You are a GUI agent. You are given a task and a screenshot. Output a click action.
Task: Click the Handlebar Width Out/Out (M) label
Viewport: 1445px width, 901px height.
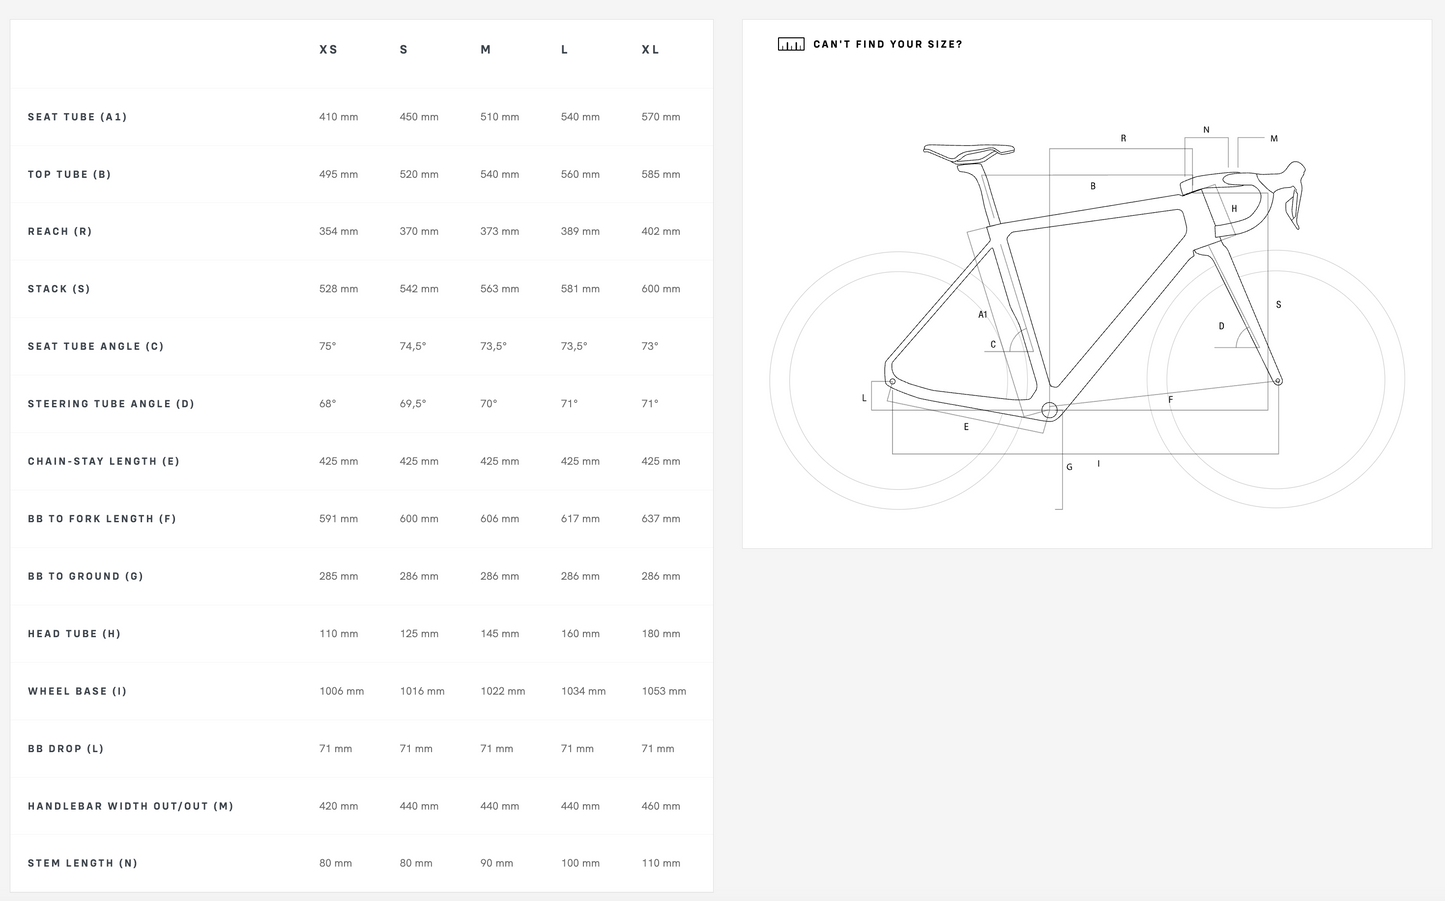point(130,806)
